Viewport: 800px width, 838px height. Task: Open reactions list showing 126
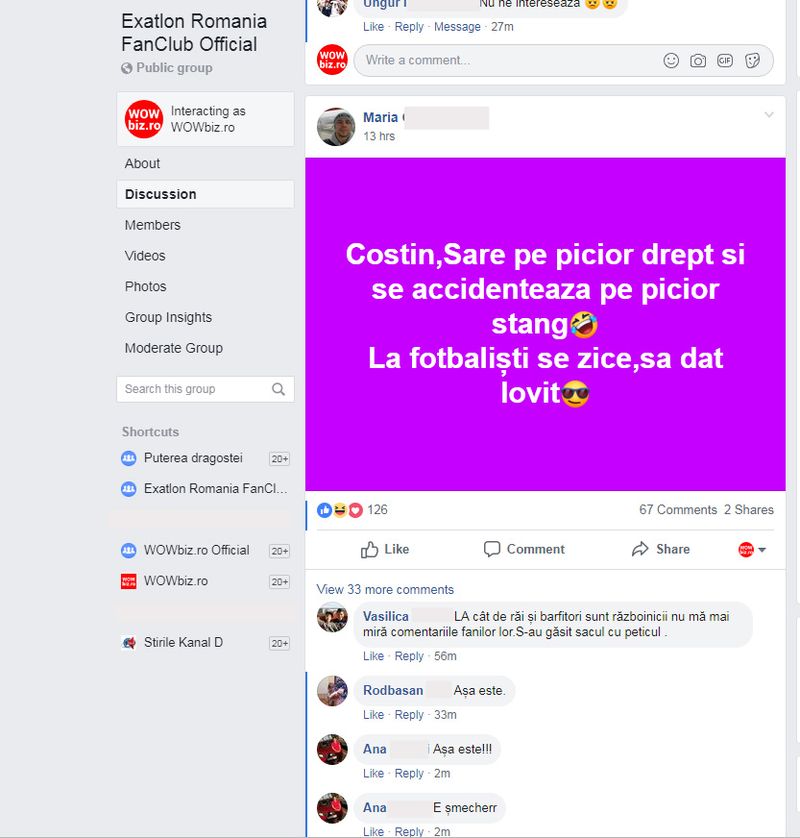377,510
